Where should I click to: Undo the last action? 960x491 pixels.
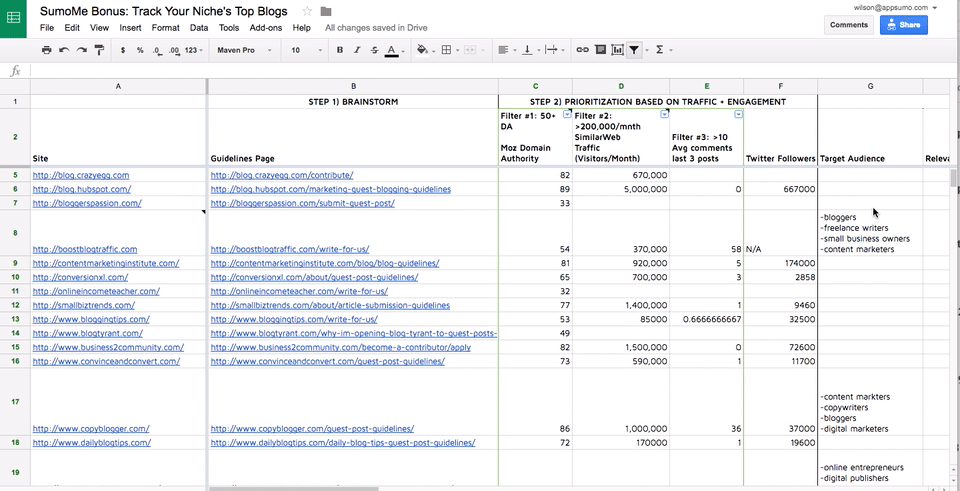pos(64,50)
